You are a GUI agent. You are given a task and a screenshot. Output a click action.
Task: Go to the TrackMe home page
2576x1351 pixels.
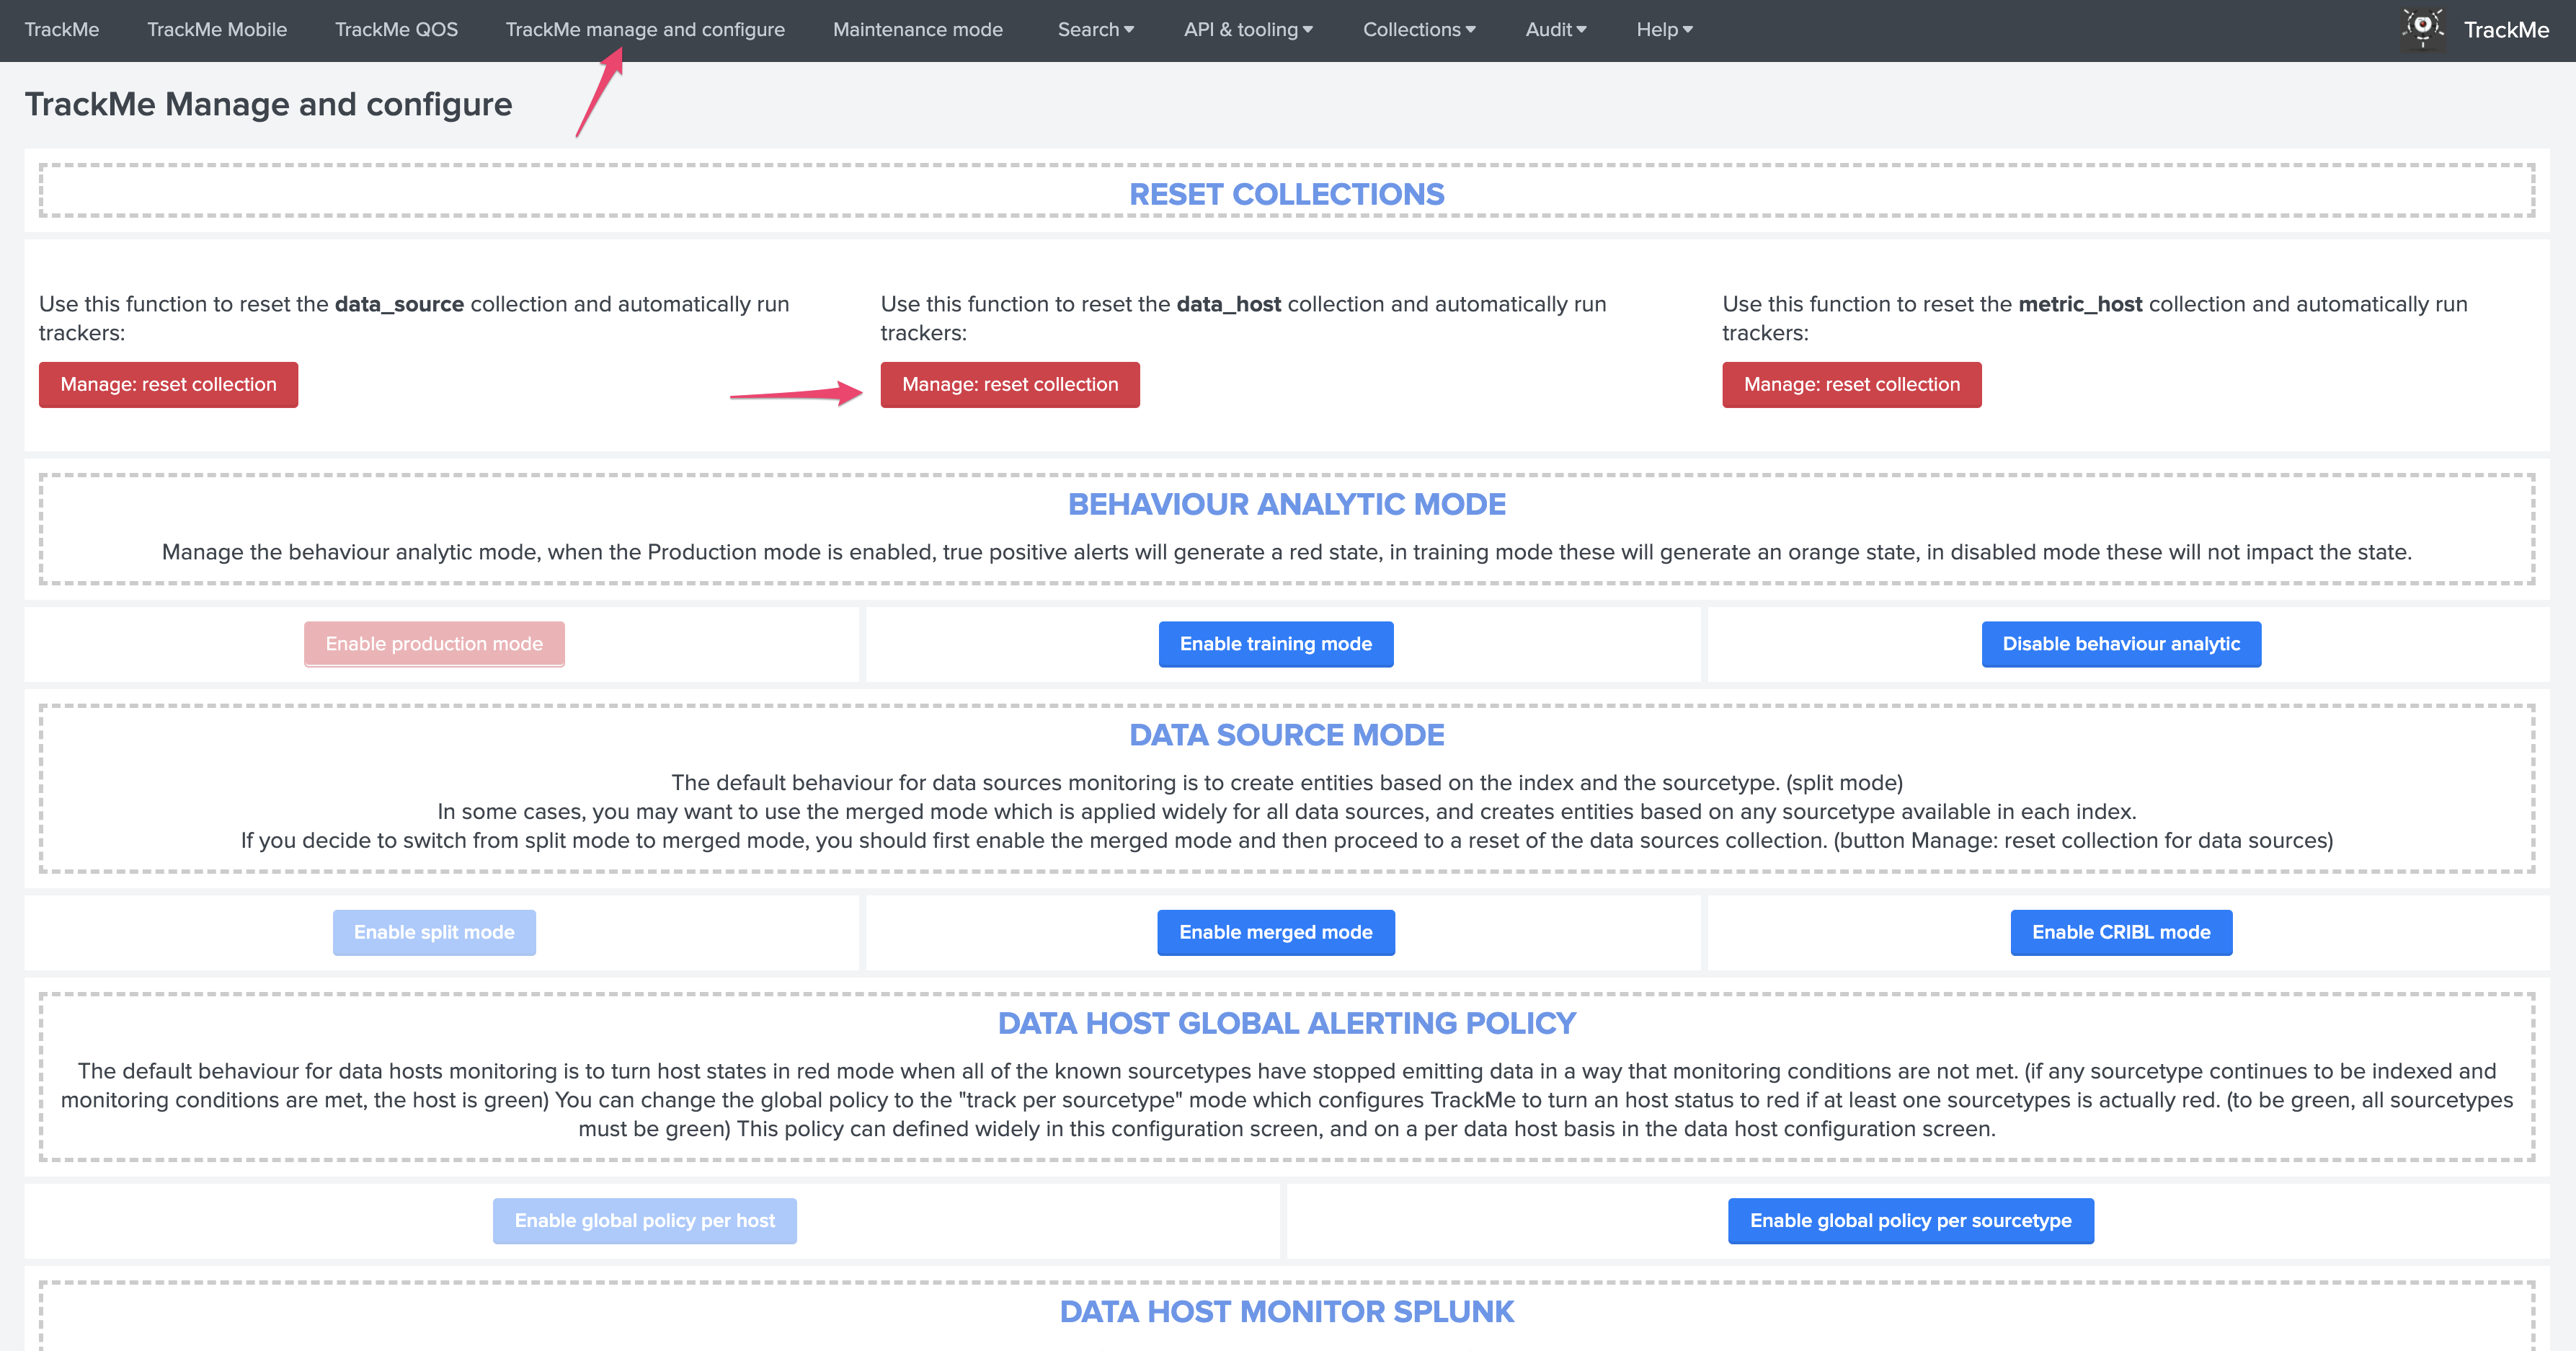pos(61,29)
